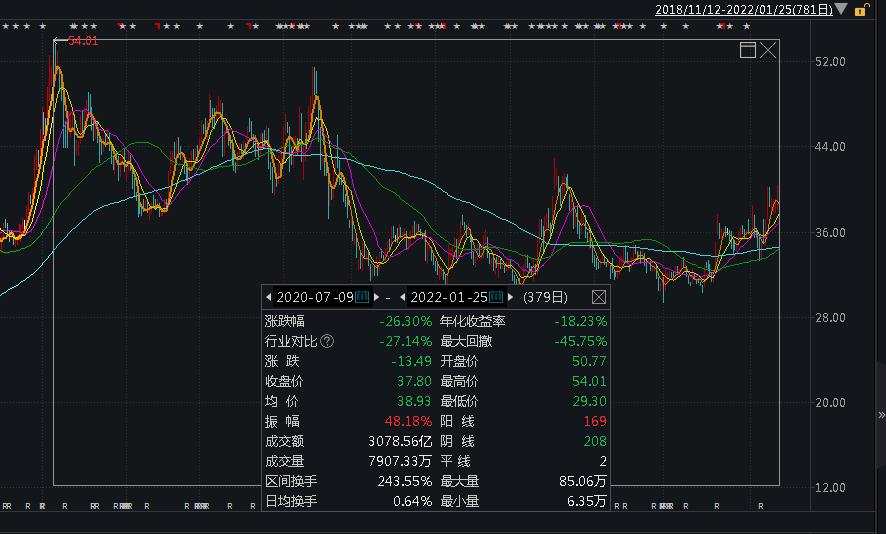The height and width of the screenshot is (534, 886).
Task: Expand the date range dropdown triangle
Action: click(x=841, y=9)
